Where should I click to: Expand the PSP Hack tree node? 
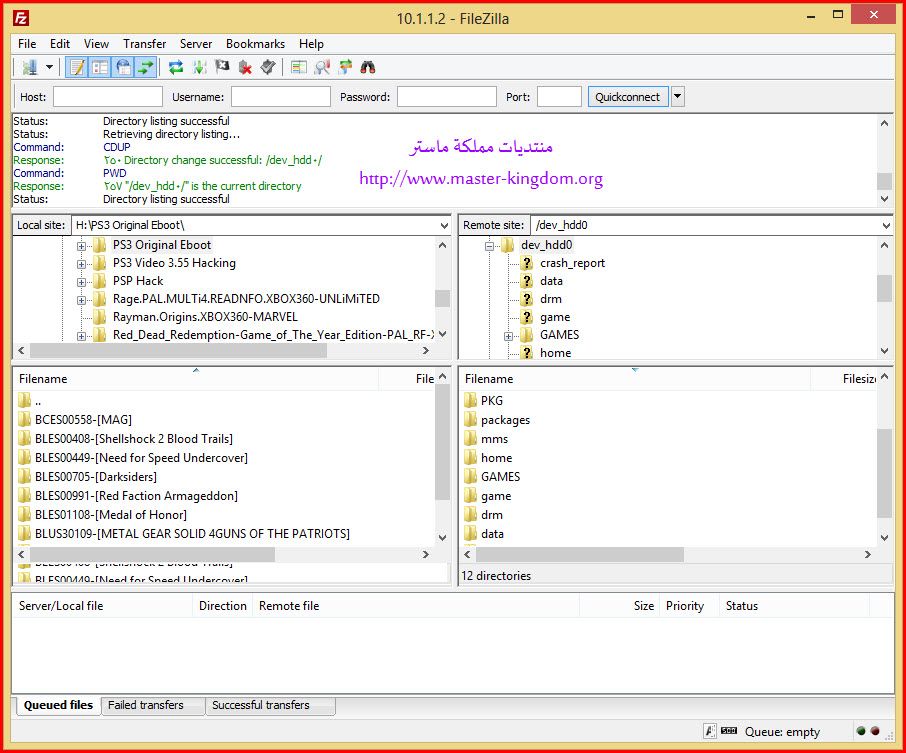coord(81,282)
